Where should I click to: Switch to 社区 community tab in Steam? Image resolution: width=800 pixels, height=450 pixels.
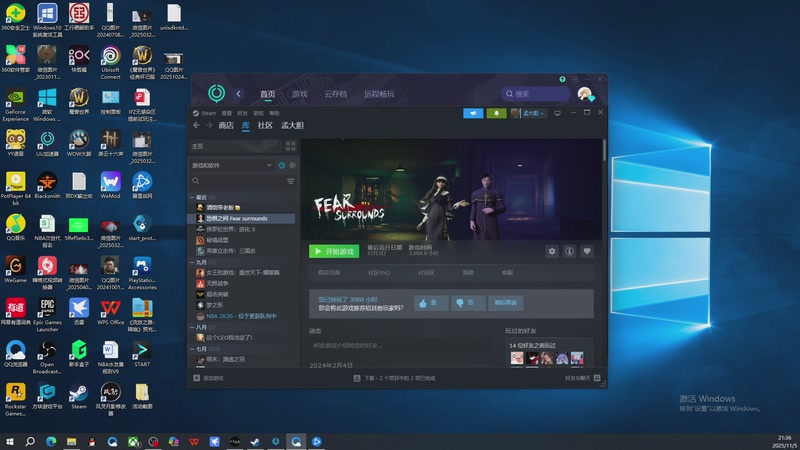pos(265,125)
